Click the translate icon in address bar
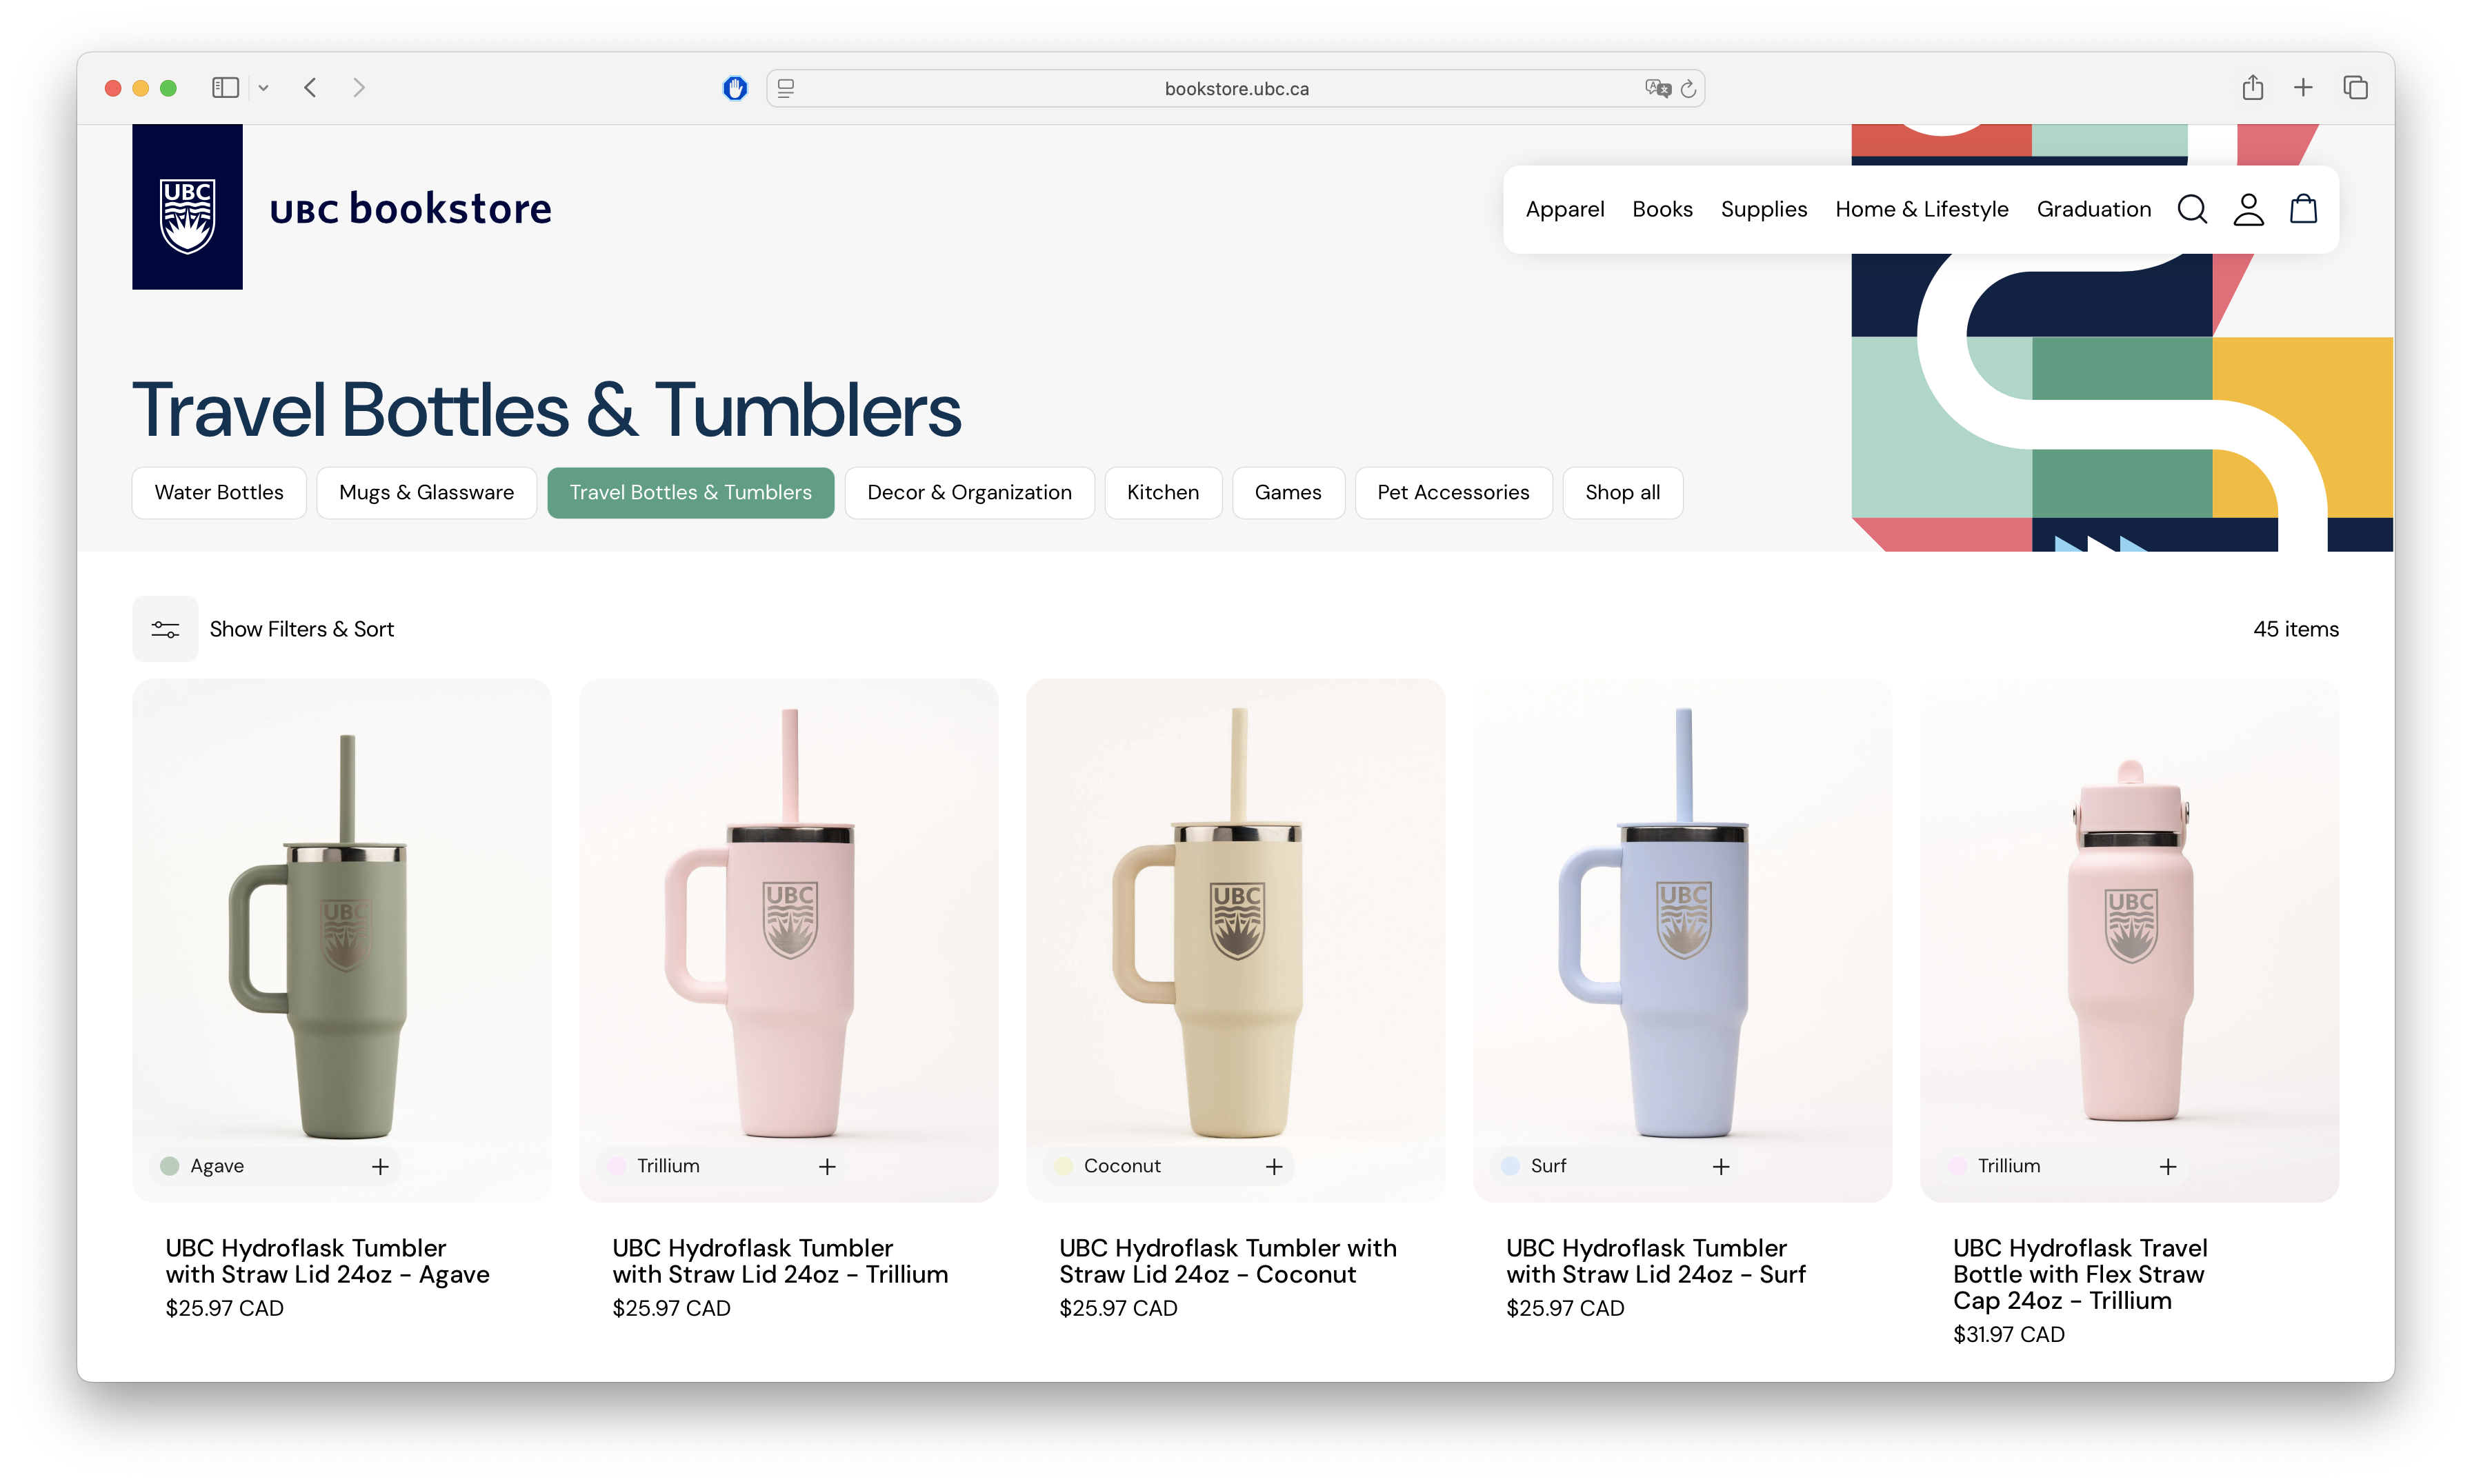Image resolution: width=2472 pixels, height=1484 pixels. [1657, 88]
